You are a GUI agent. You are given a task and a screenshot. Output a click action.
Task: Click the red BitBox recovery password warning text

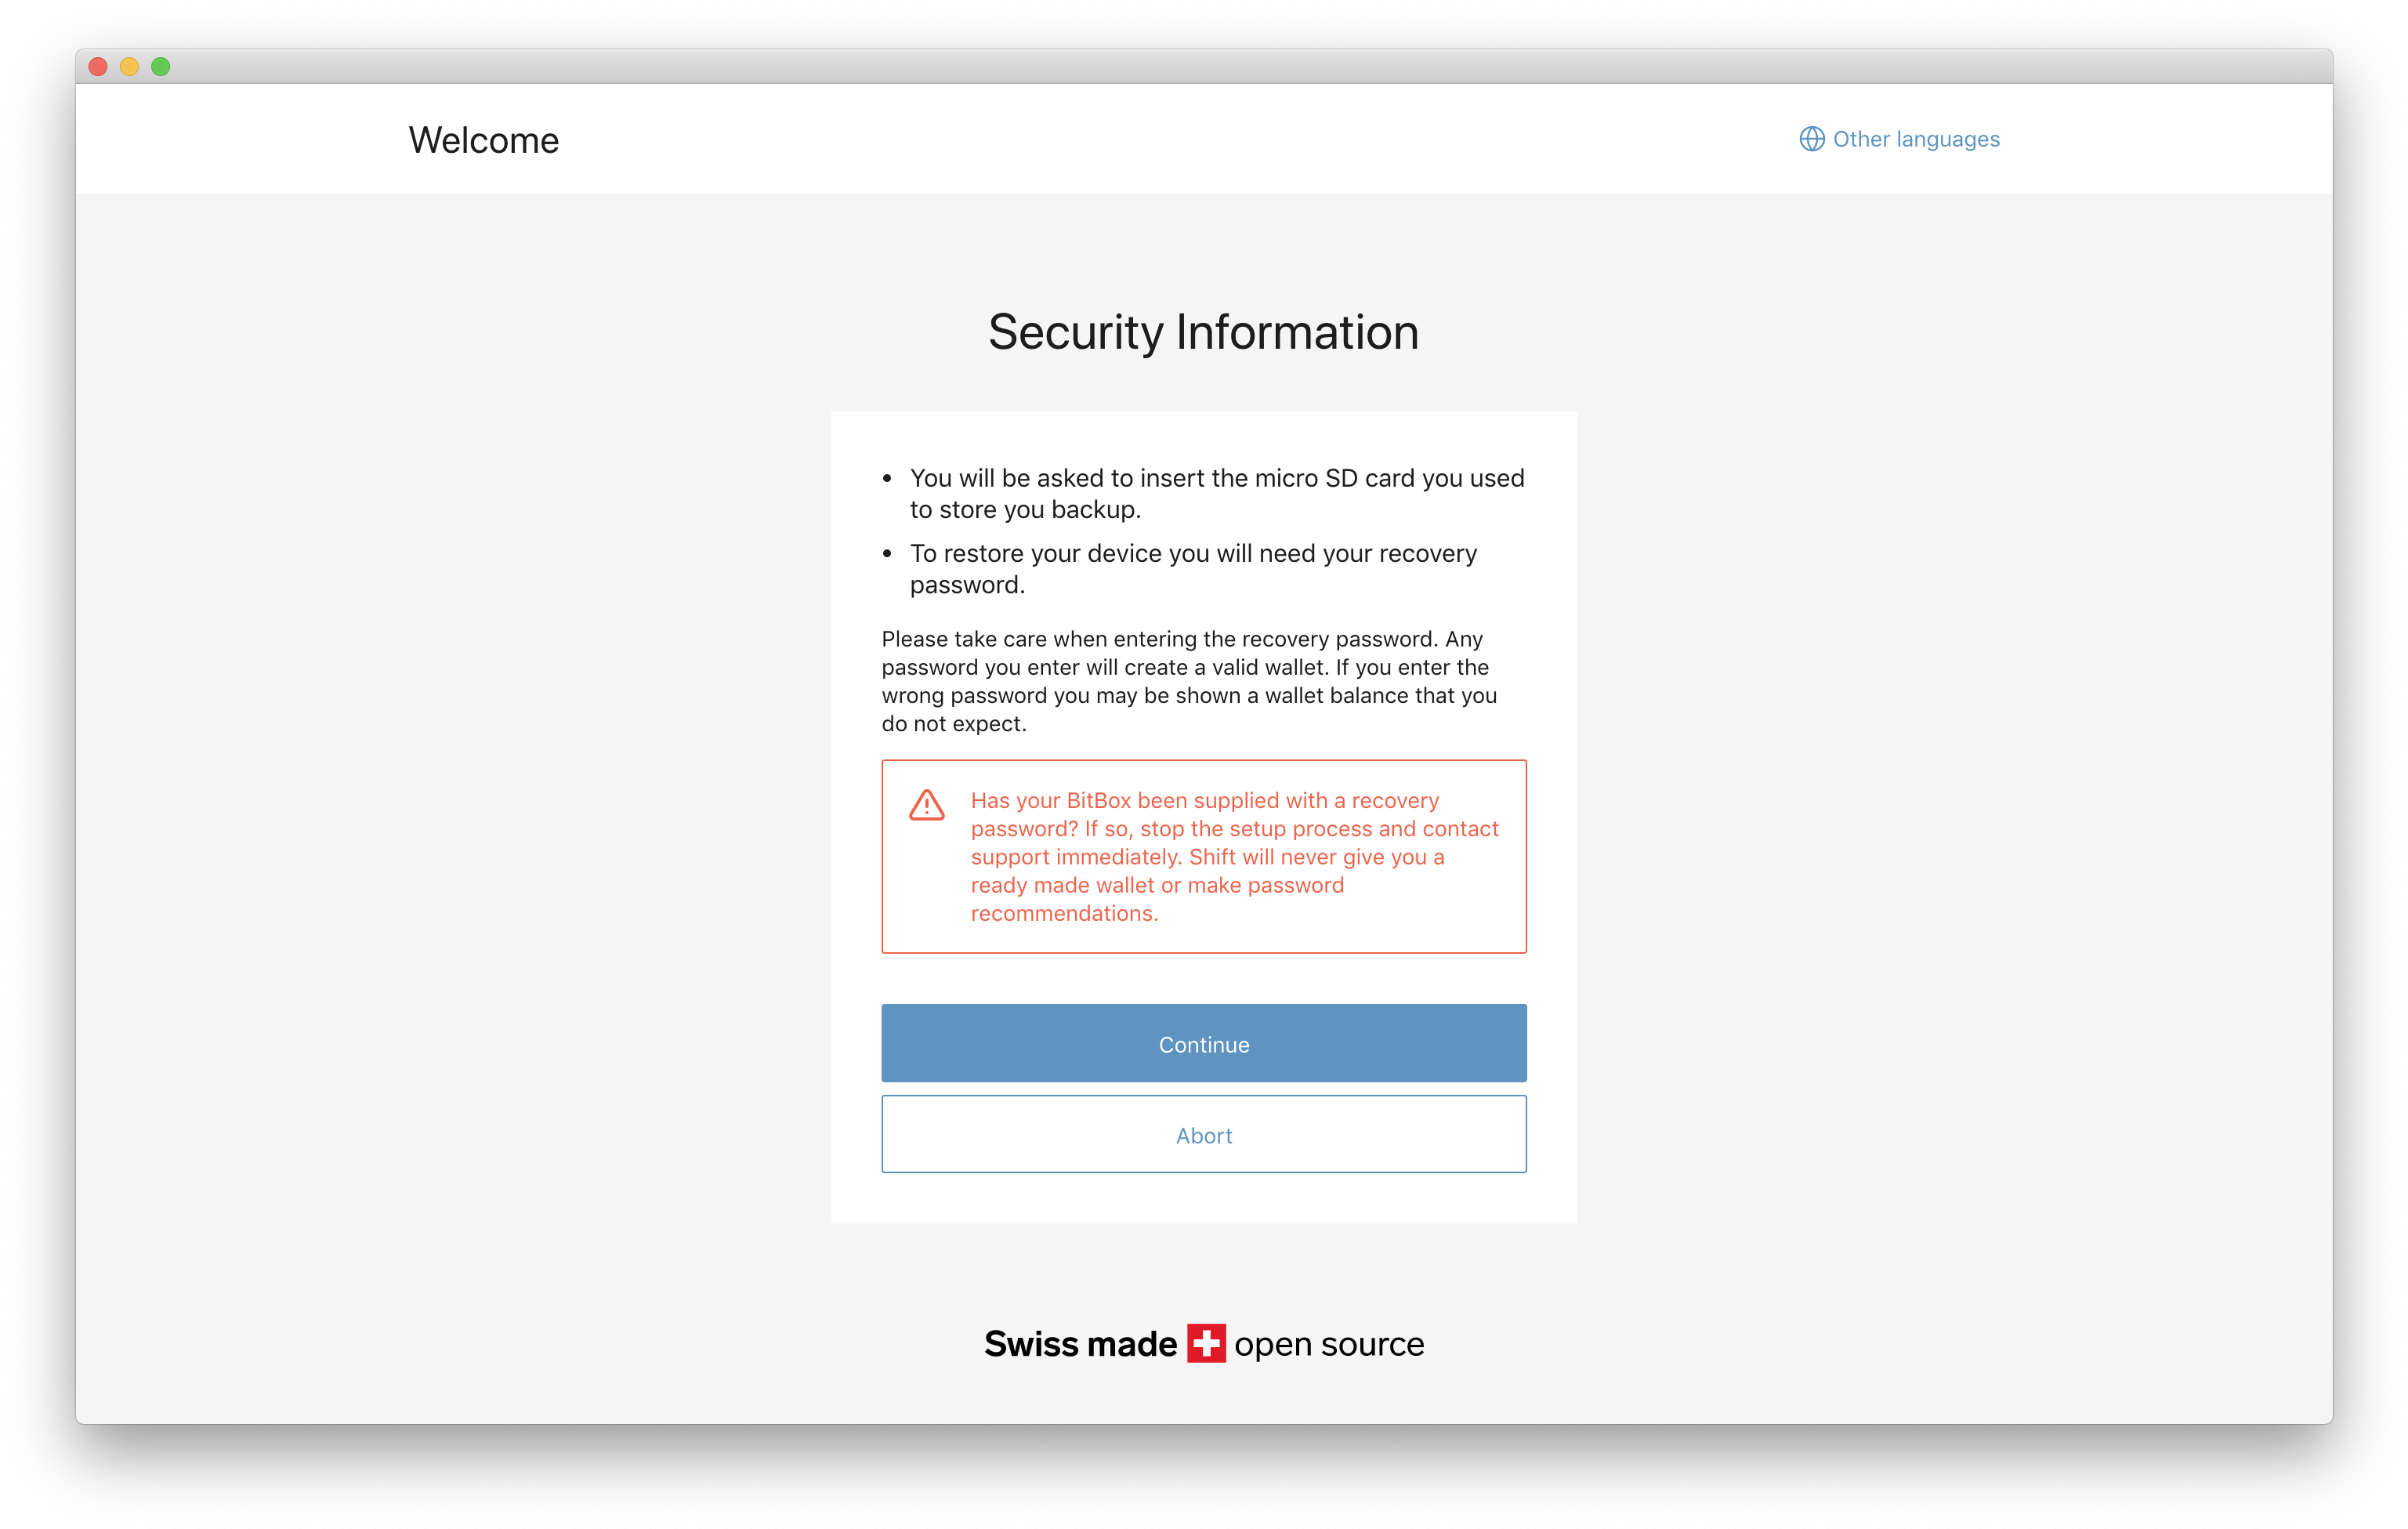[x=1234, y=856]
